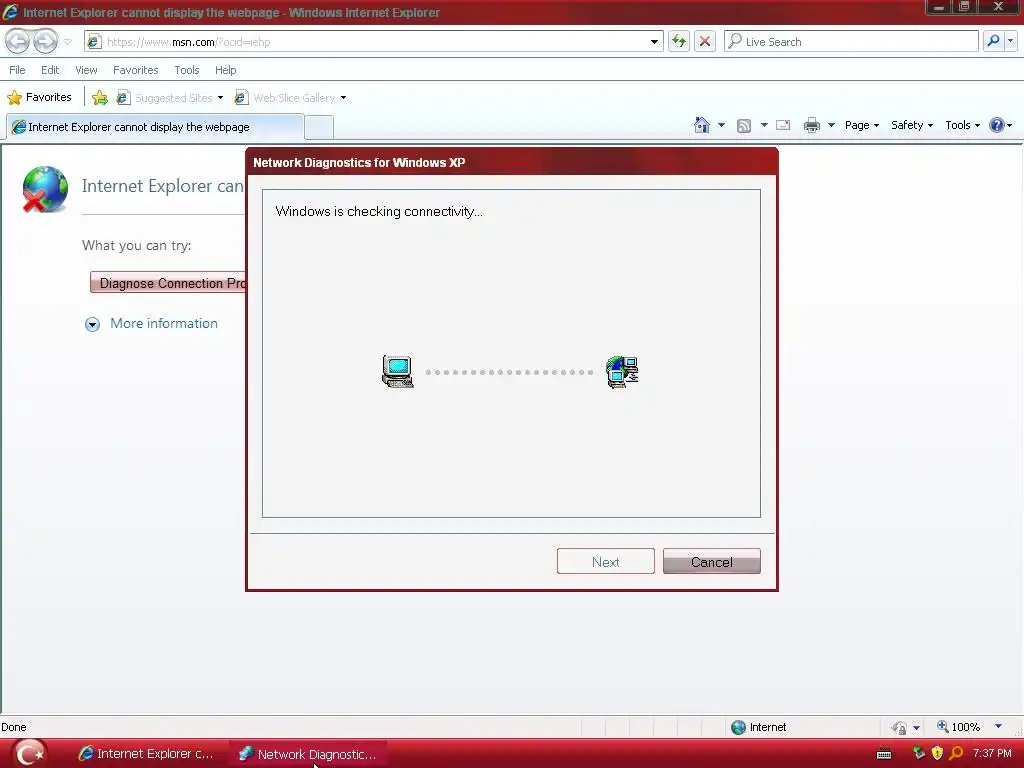Open search provider options dropdown arrow
The image size is (1024, 768).
click(1010, 41)
